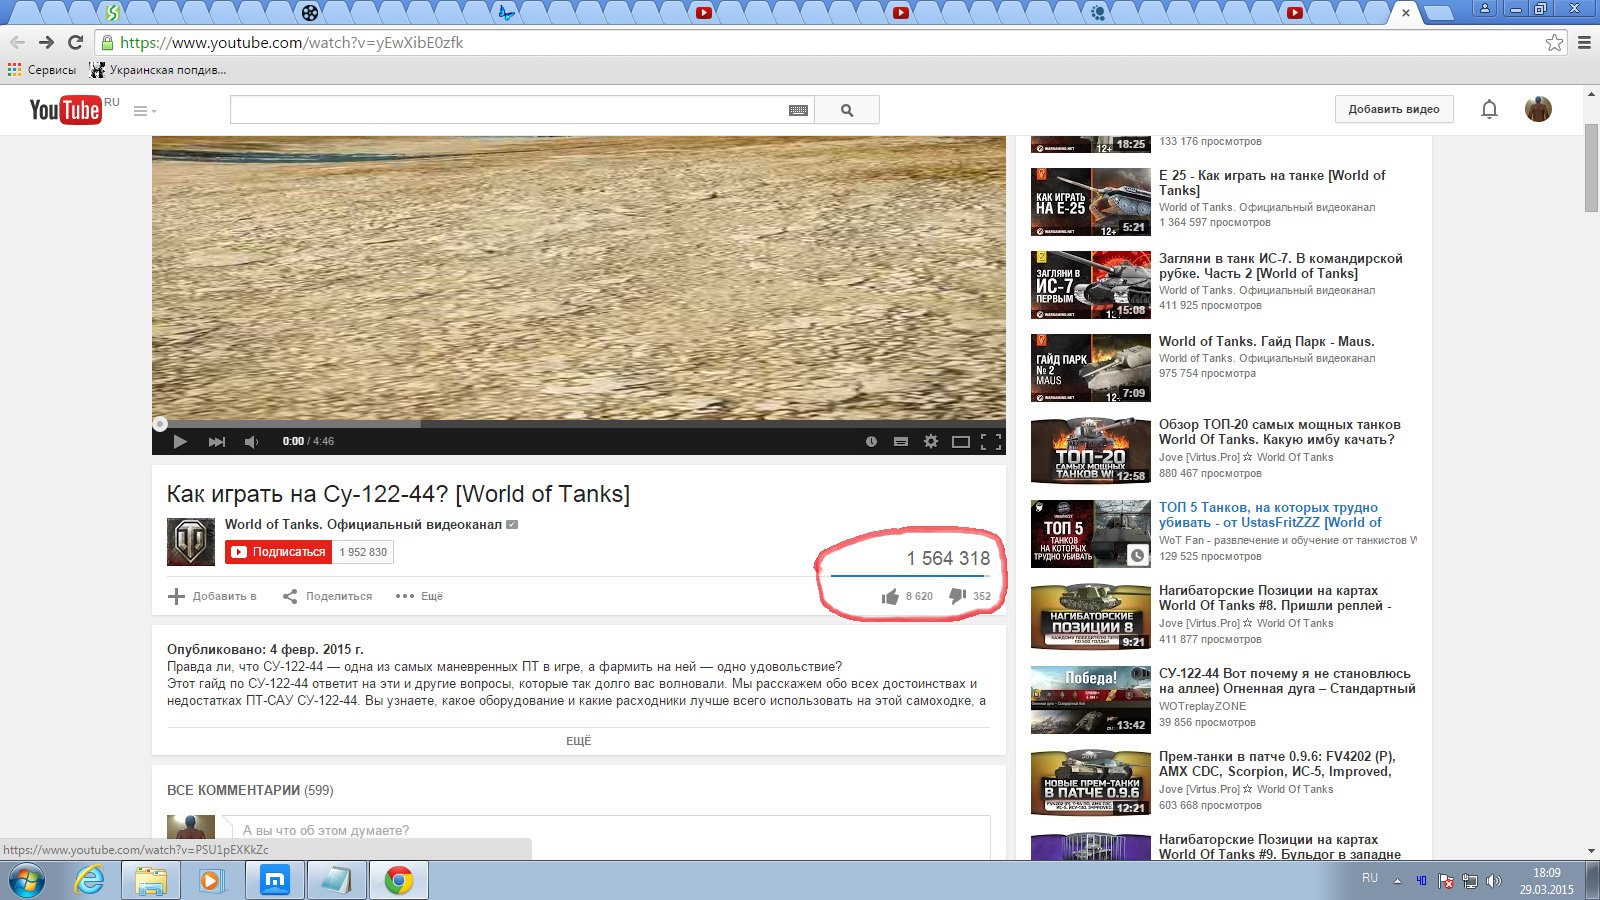
Task: Show hidden system tray icons
Action: (1397, 881)
